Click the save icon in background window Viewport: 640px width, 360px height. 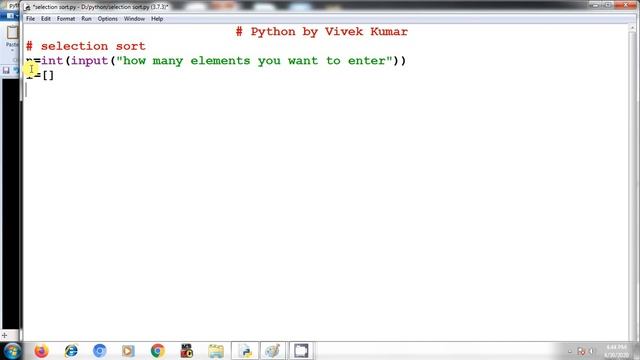[x=6, y=70]
